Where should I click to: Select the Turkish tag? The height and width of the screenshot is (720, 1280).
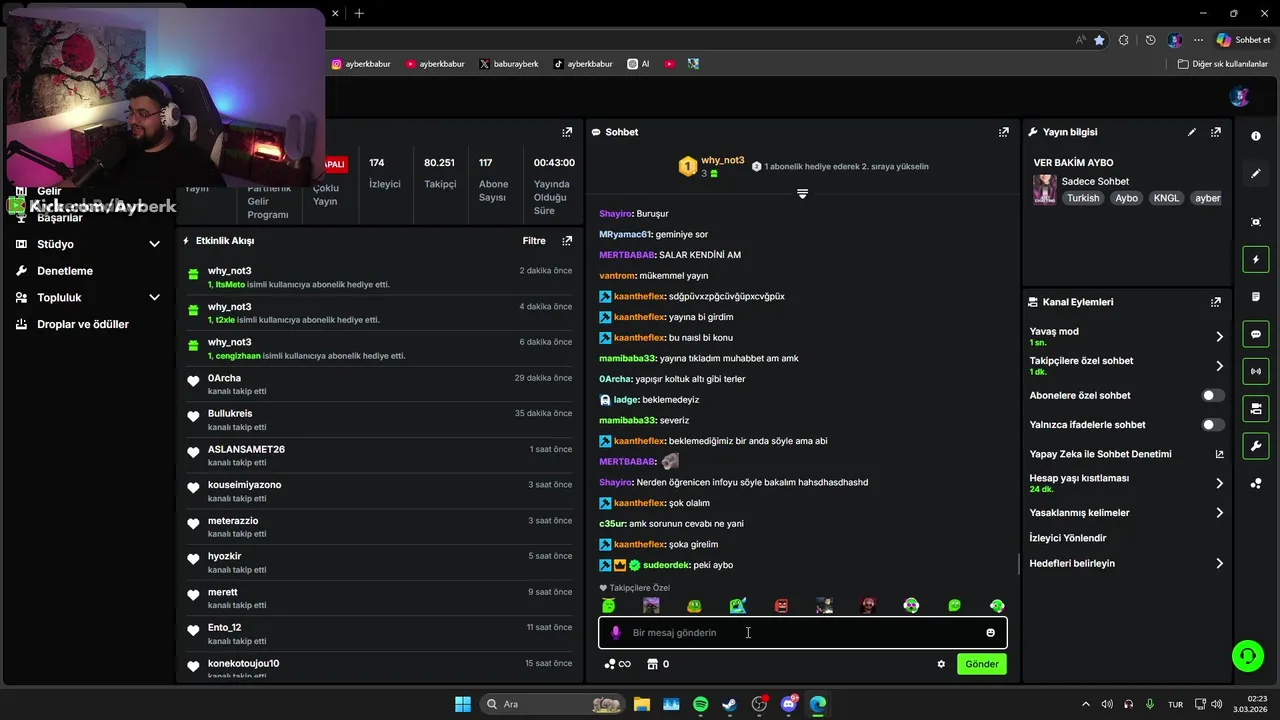click(x=1083, y=198)
